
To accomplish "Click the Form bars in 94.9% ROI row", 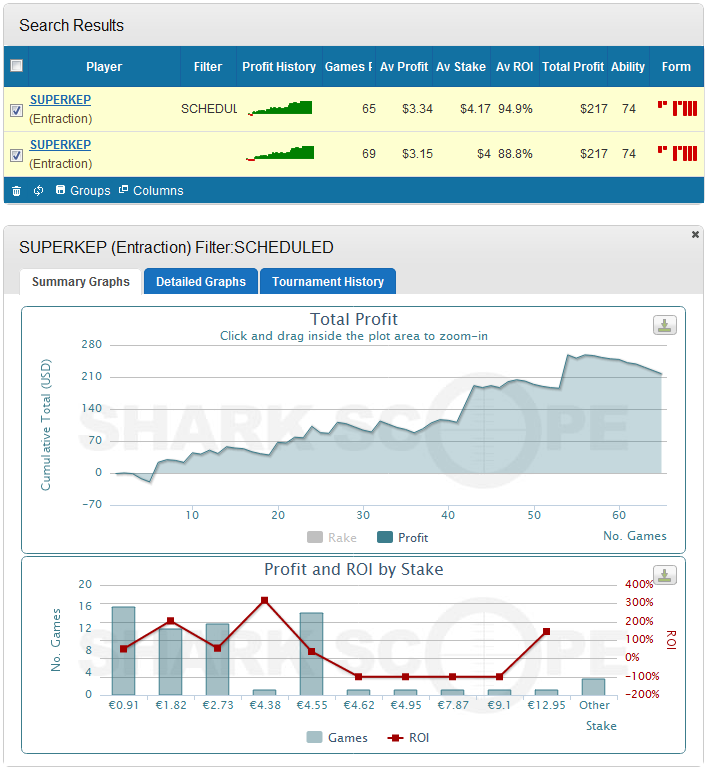I will (677, 108).
